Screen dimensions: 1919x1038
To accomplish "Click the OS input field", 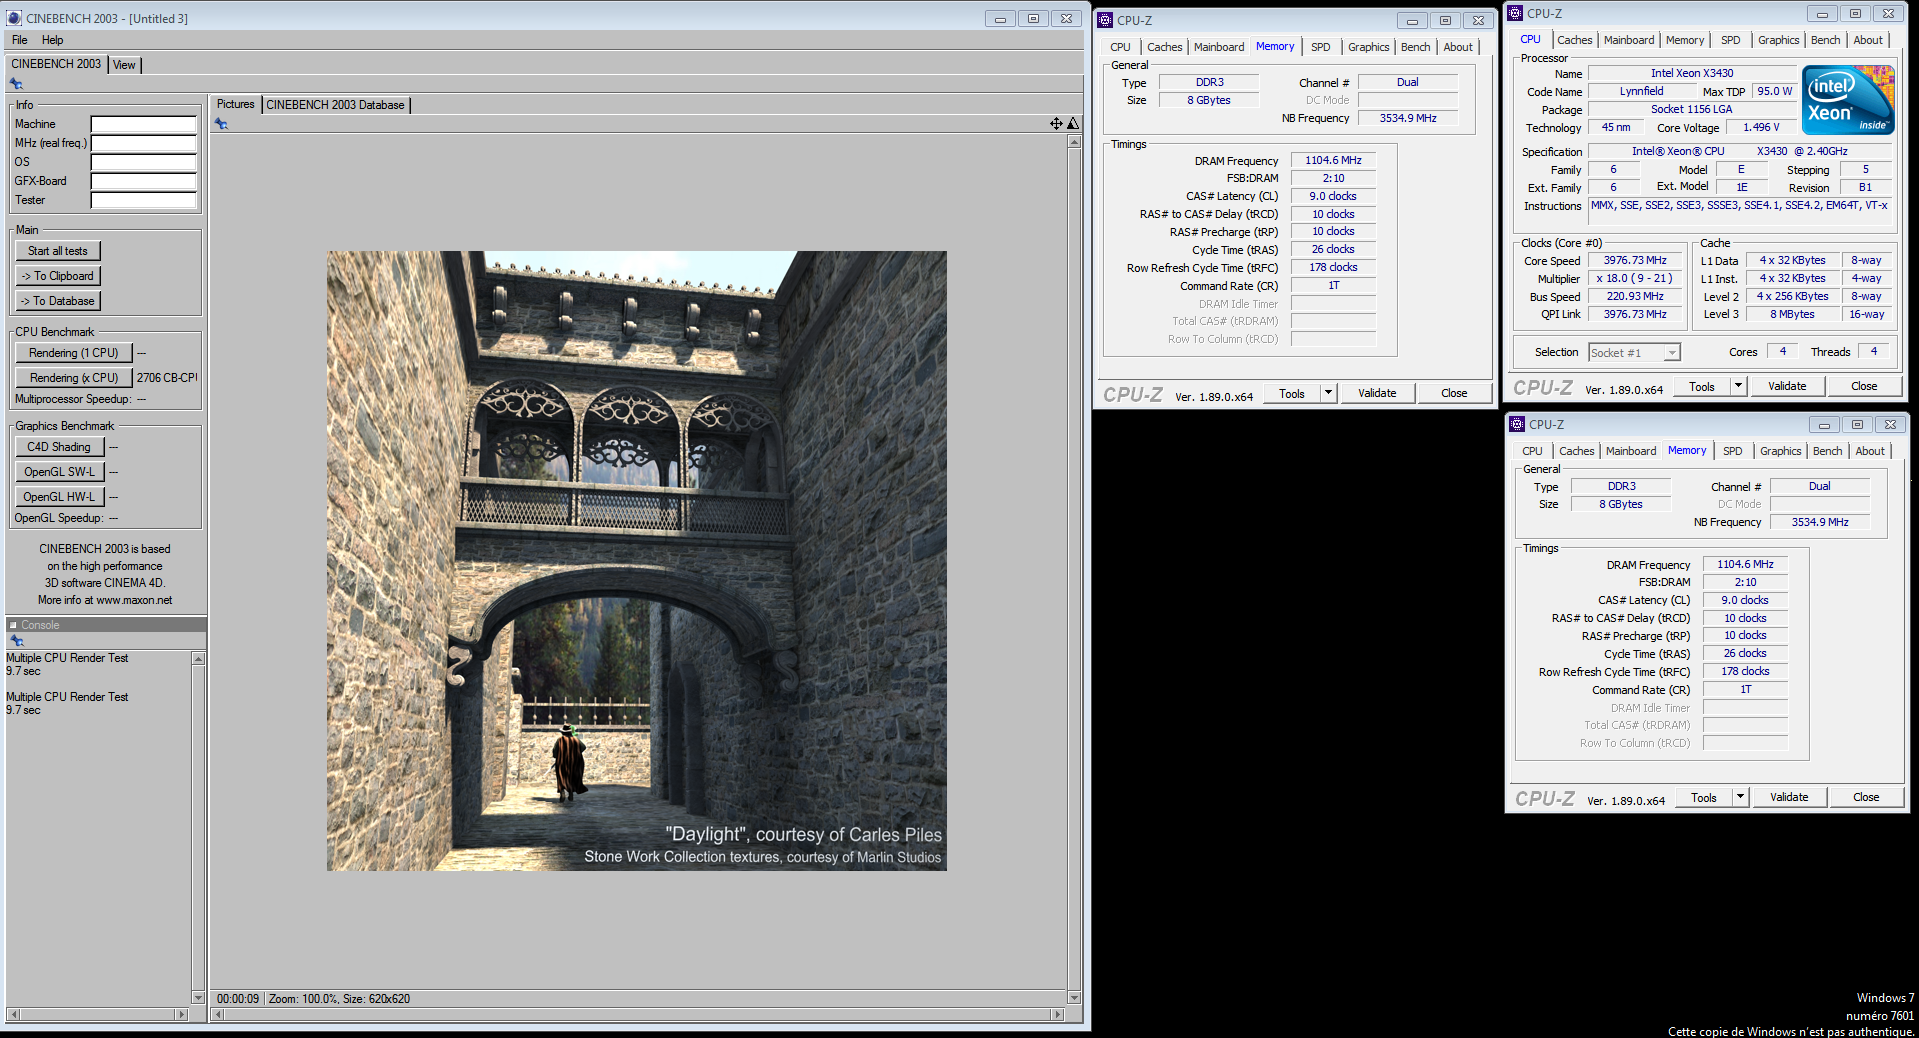I will coord(144,162).
